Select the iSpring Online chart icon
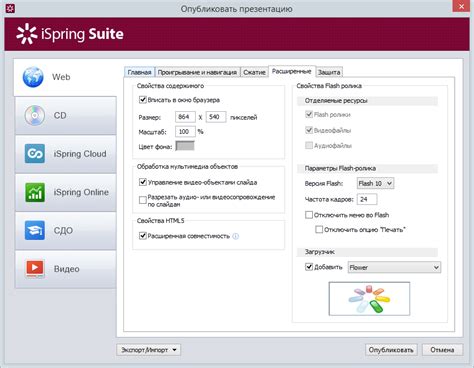 click(x=35, y=192)
